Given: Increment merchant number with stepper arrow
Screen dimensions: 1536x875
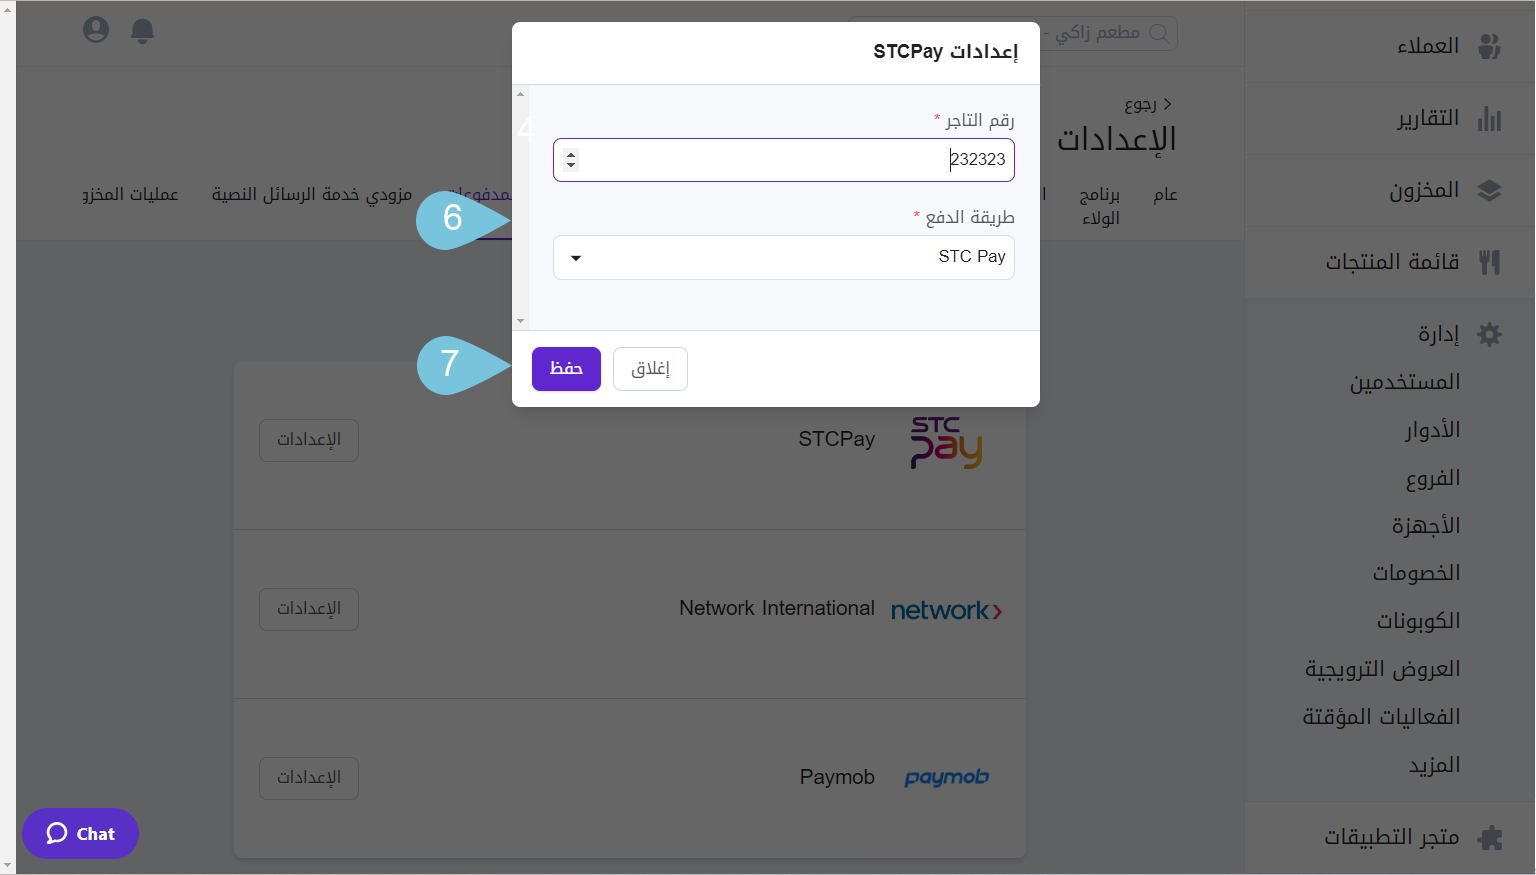Looking at the screenshot, I should 570,154.
